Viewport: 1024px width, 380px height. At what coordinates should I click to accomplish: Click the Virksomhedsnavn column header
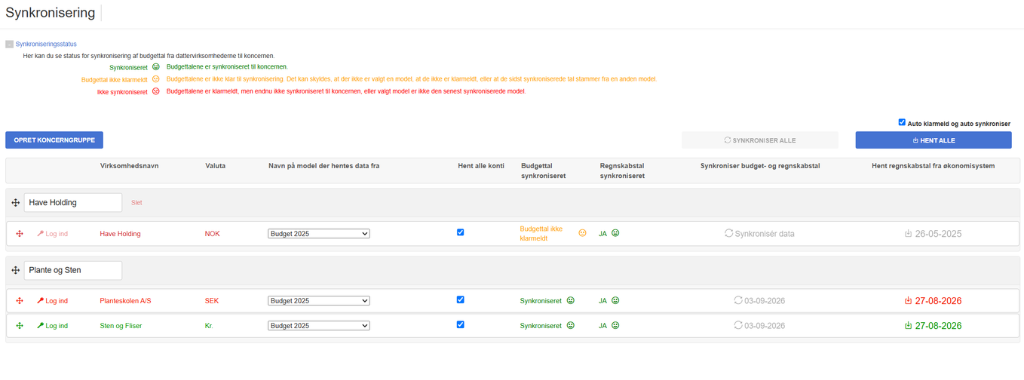(129, 166)
